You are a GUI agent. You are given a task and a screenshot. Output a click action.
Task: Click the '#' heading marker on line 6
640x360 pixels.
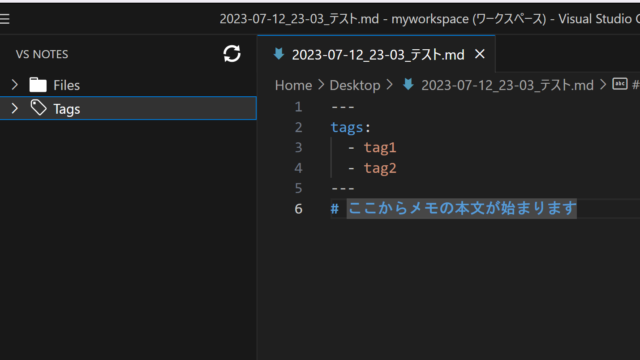click(x=335, y=209)
